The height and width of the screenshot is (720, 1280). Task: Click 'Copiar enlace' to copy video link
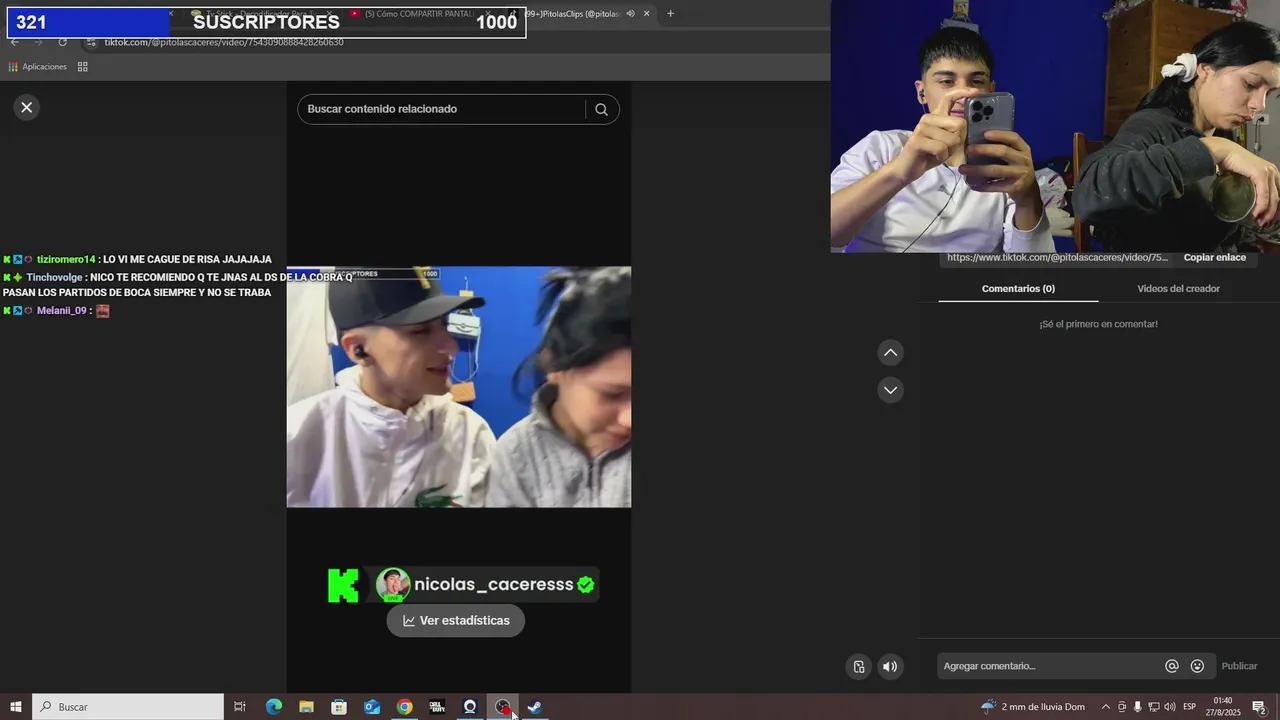[1214, 258]
